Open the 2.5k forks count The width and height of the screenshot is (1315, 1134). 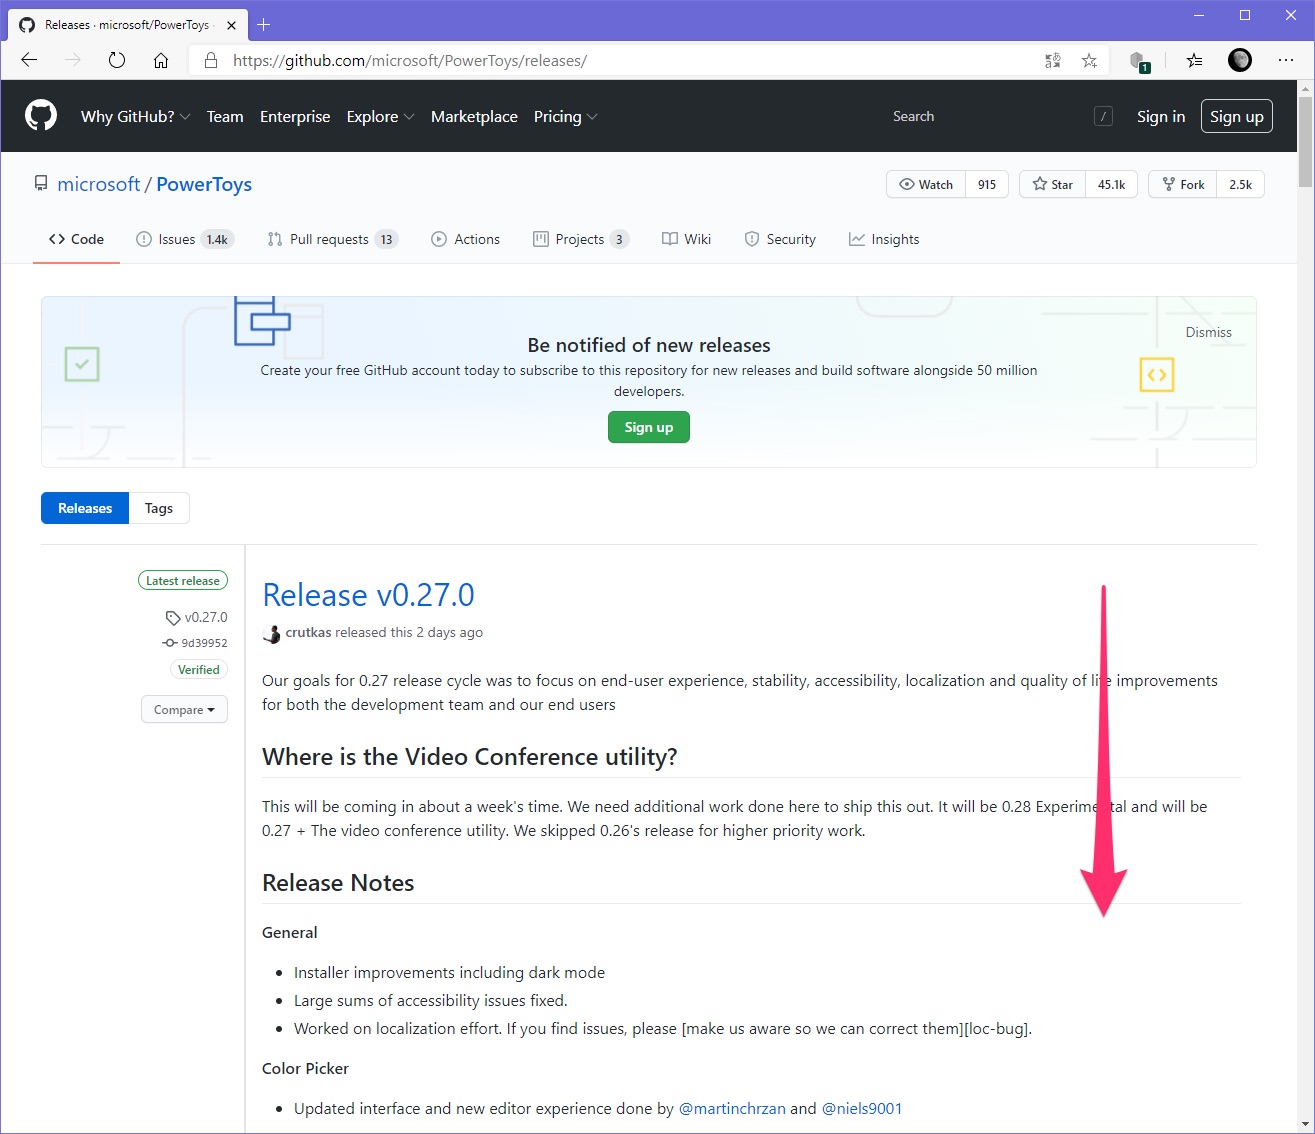click(1241, 184)
